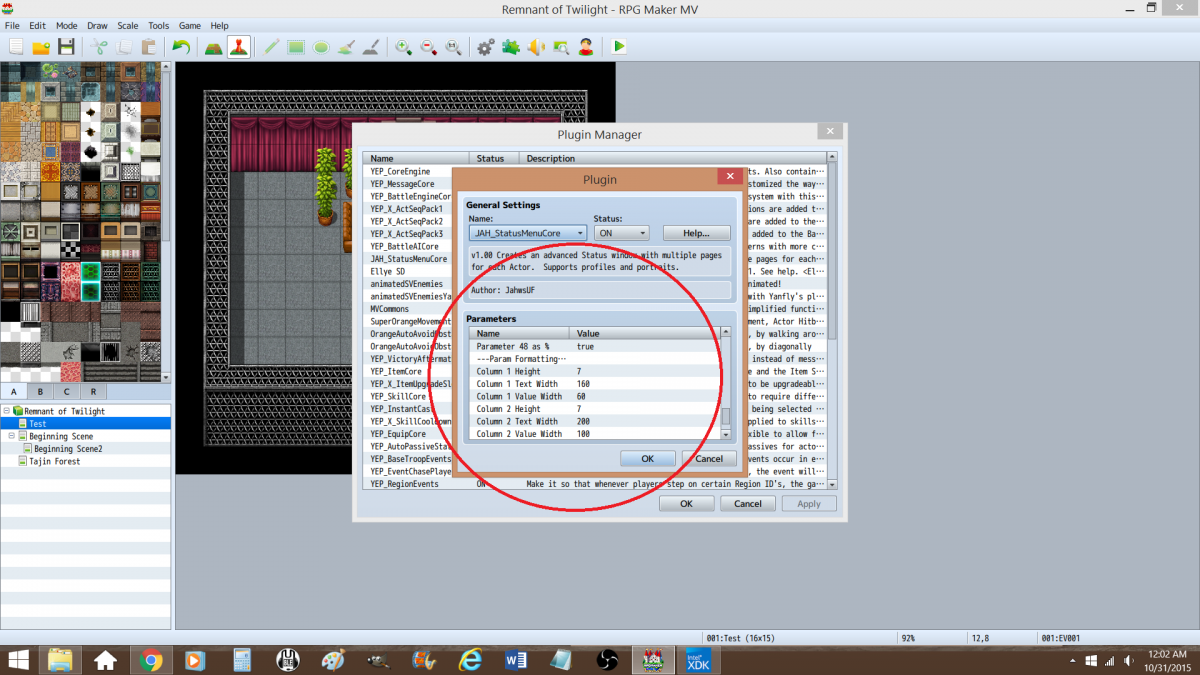Confirm Plugin dialog with OK
This screenshot has width=1200, height=675.
[x=647, y=458]
